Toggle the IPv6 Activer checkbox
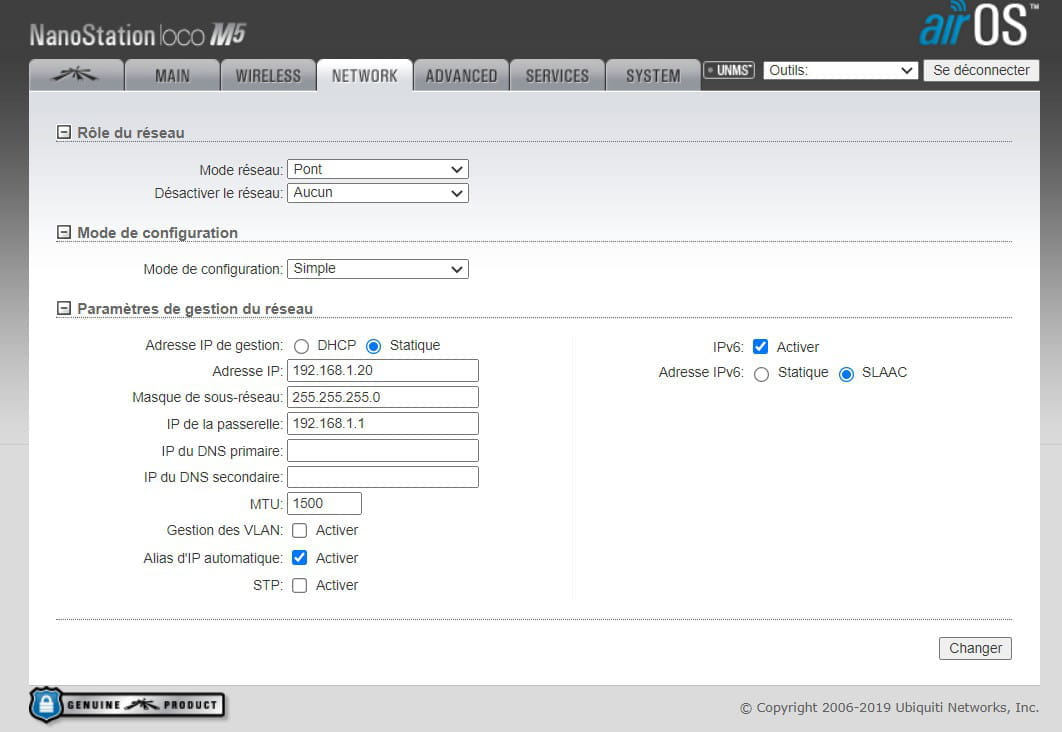This screenshot has width=1062, height=732. click(x=761, y=347)
